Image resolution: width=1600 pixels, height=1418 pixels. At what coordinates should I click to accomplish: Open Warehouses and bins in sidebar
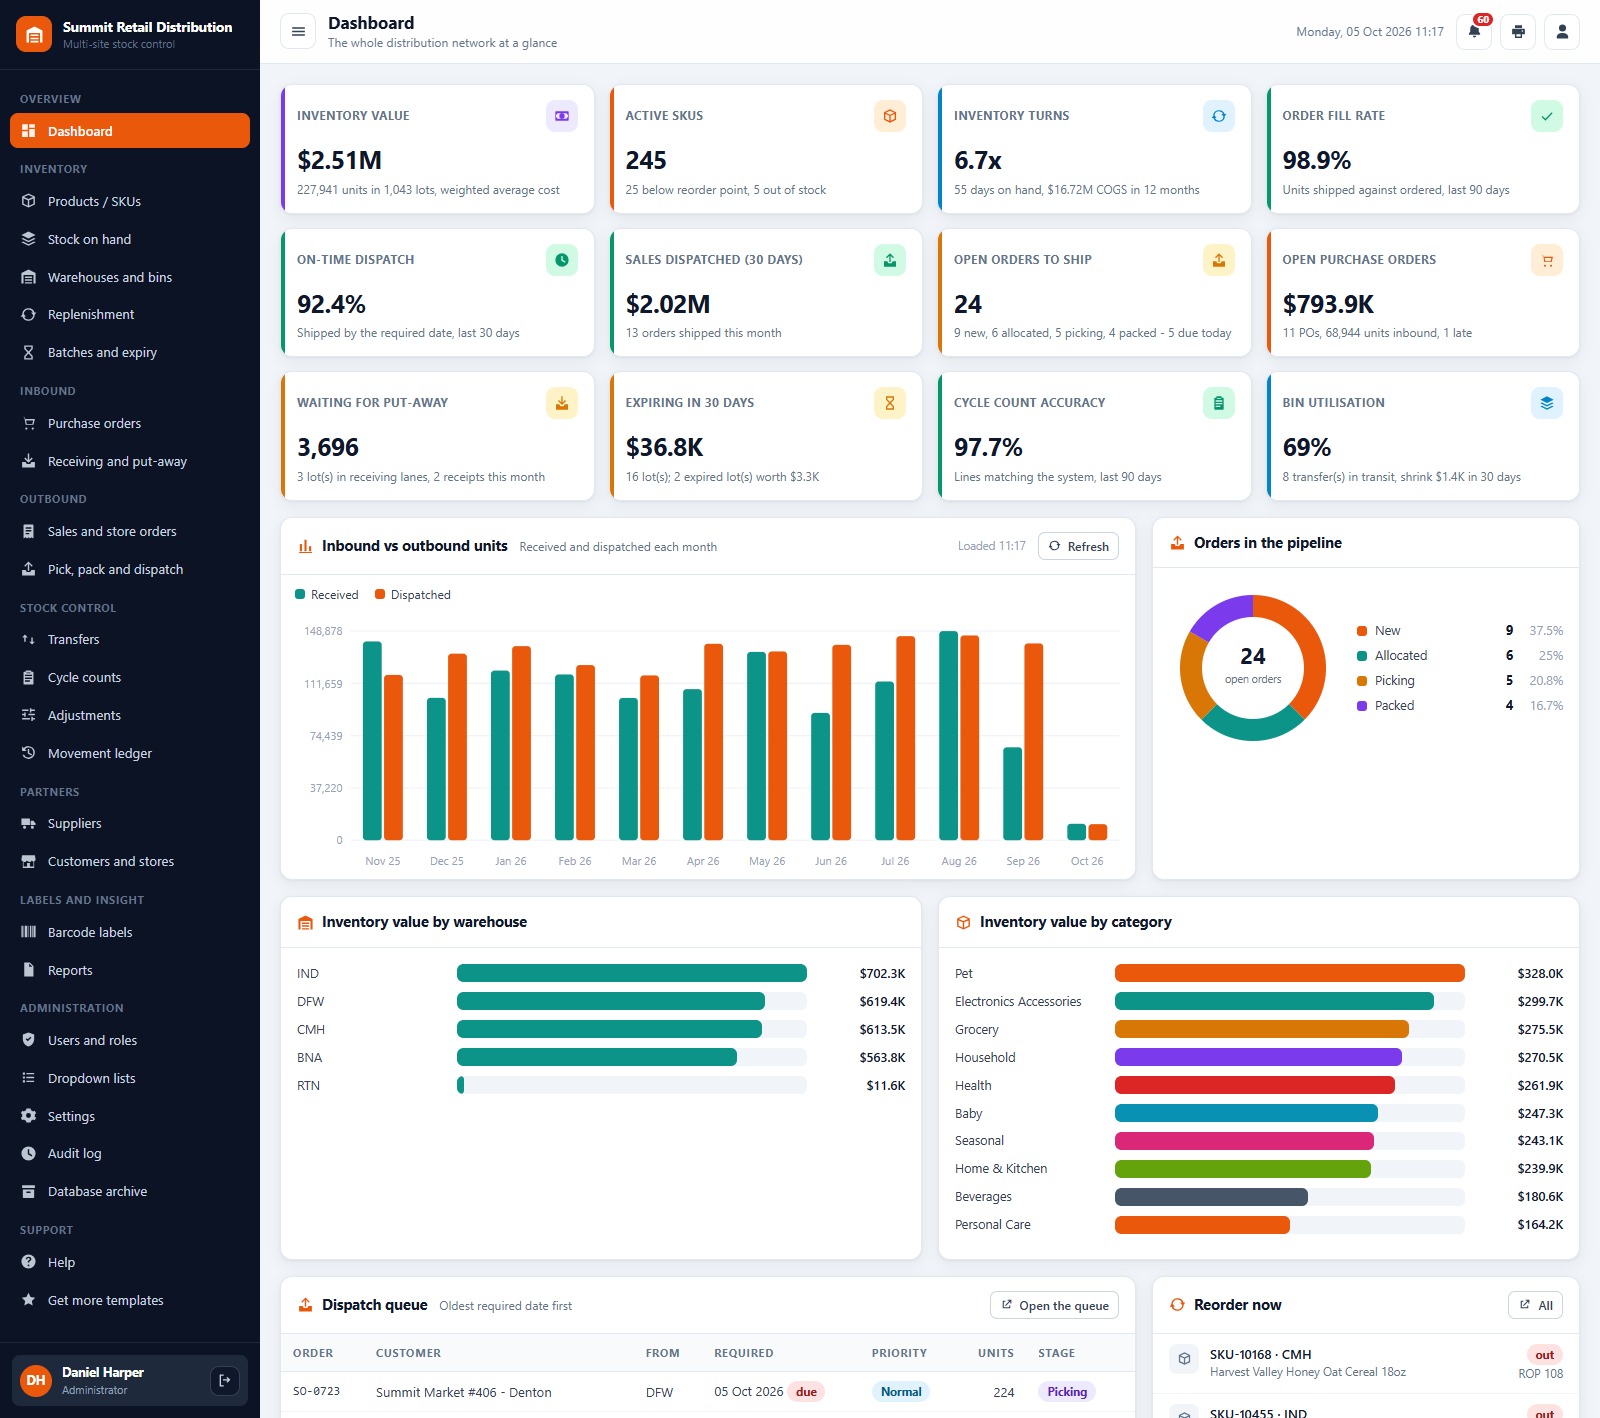point(130,277)
